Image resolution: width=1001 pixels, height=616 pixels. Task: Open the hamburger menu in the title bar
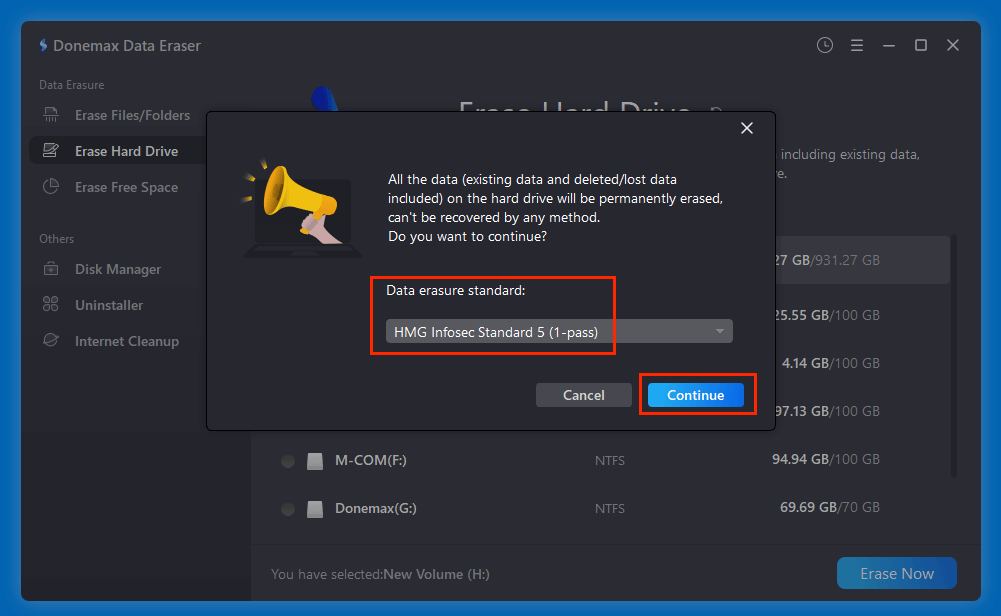(x=856, y=45)
